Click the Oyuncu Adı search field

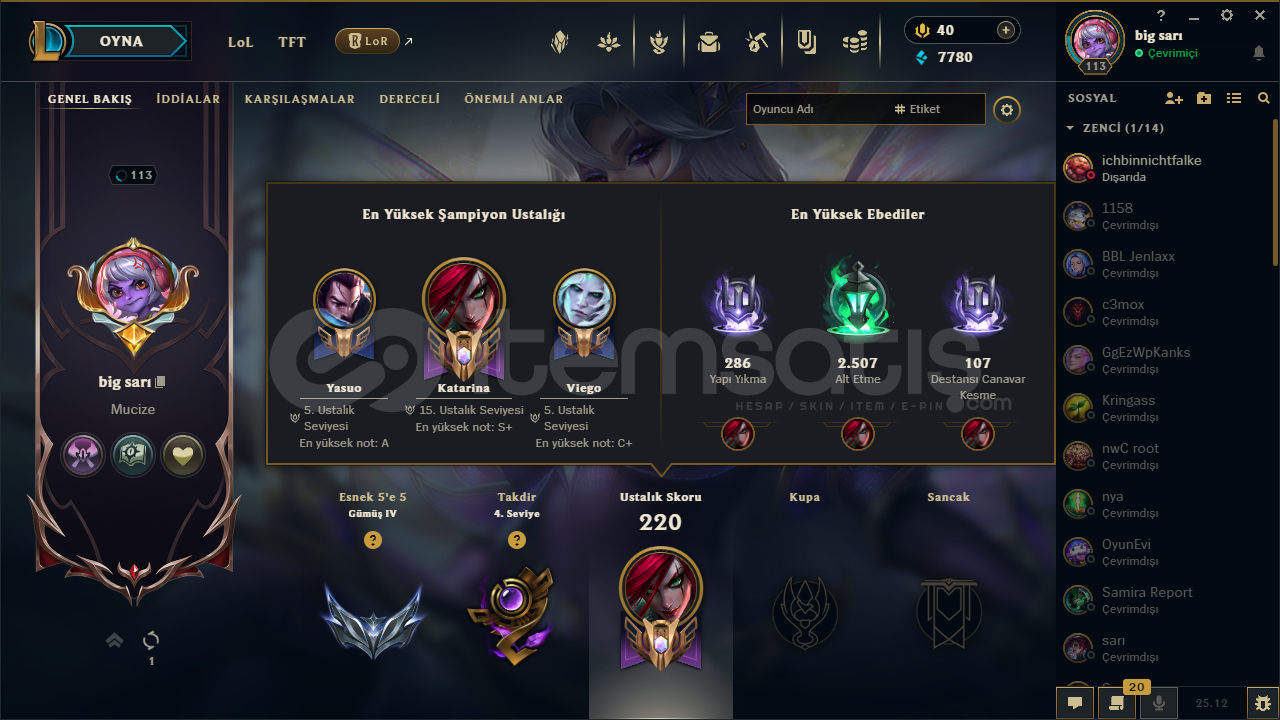[816, 109]
